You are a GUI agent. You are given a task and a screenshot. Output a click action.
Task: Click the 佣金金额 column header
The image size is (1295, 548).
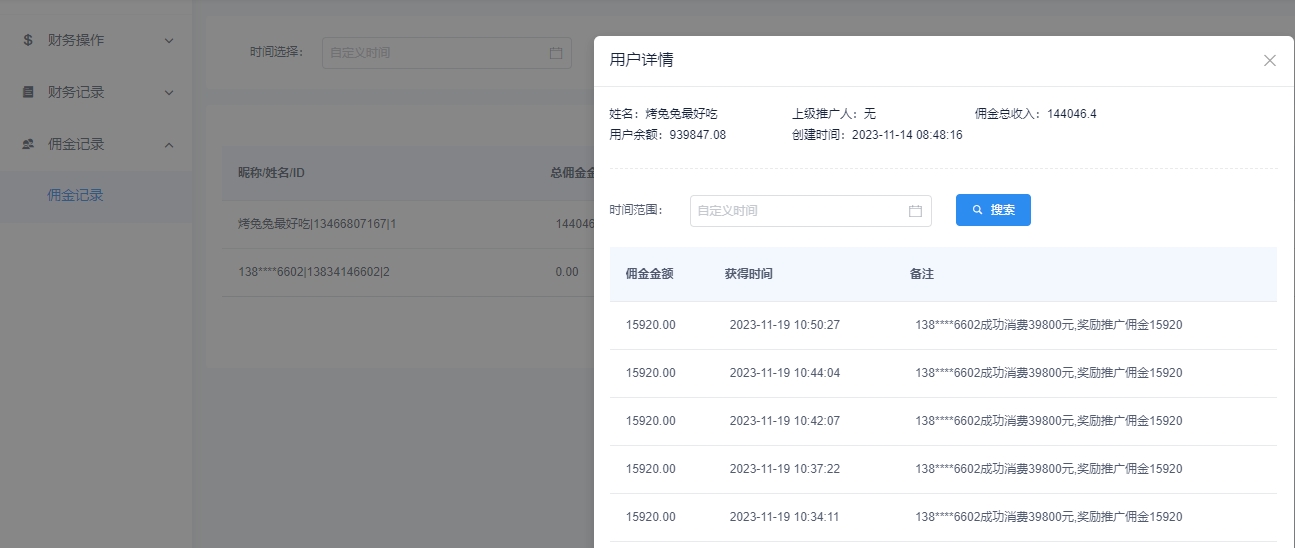point(649,274)
